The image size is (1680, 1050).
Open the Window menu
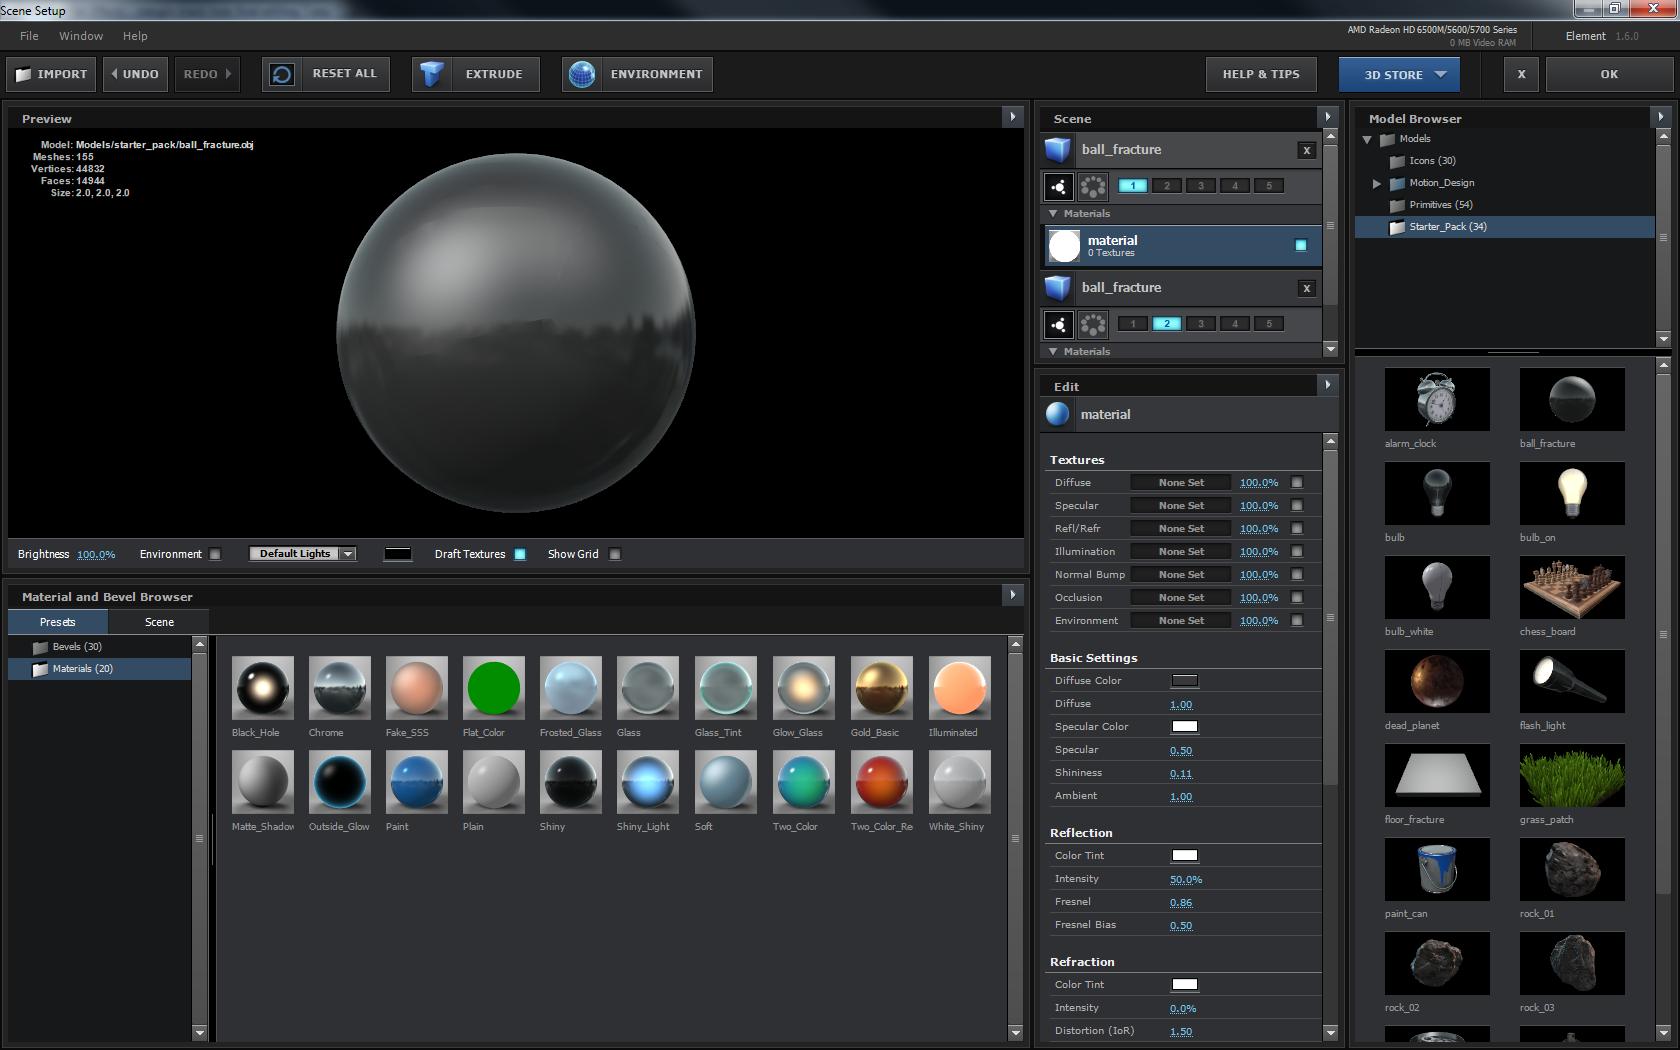click(x=81, y=36)
